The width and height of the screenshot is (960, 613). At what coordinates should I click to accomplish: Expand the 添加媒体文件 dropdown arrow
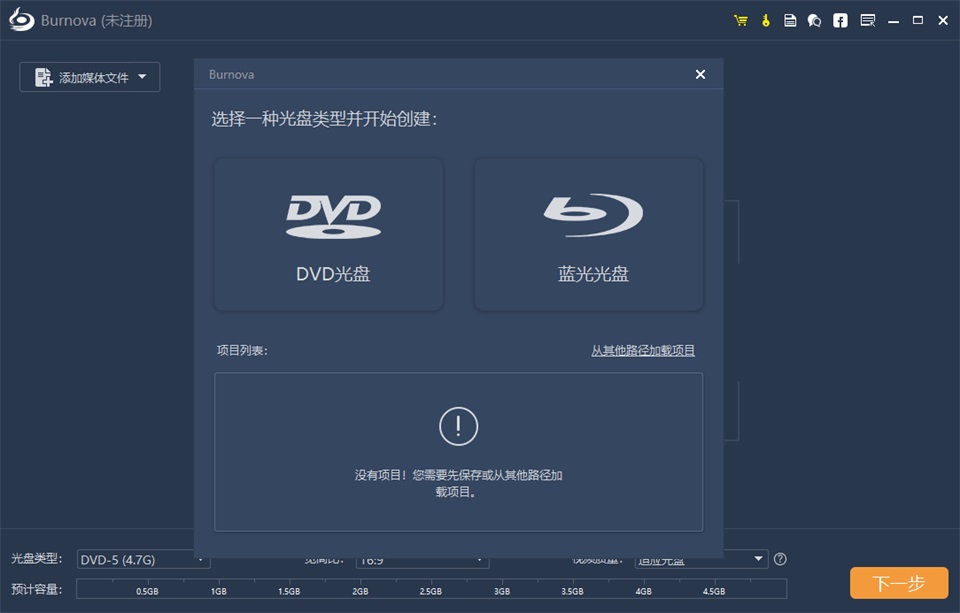142,77
